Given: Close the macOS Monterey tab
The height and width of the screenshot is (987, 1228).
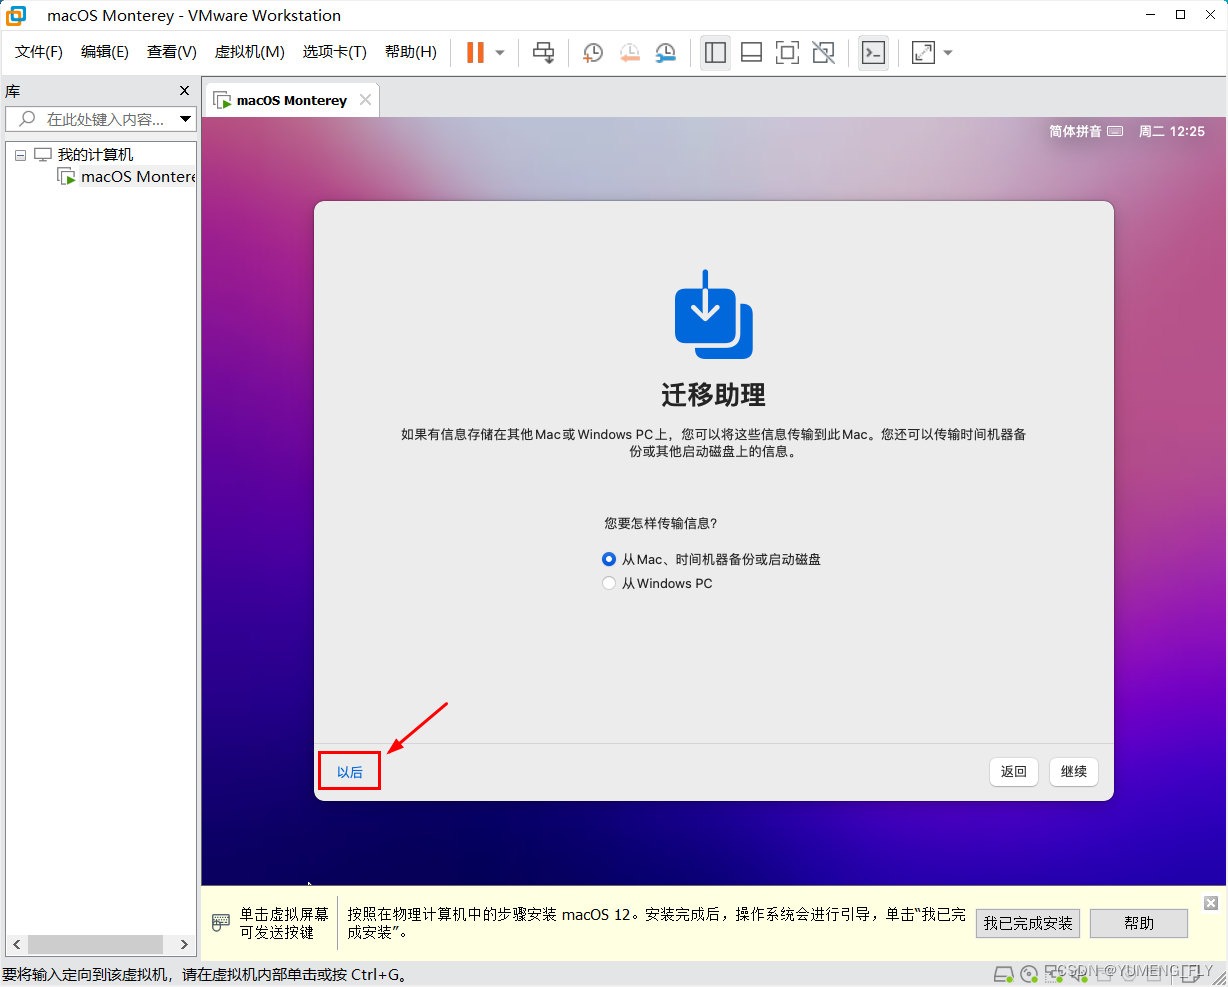Looking at the screenshot, I should click(x=366, y=99).
